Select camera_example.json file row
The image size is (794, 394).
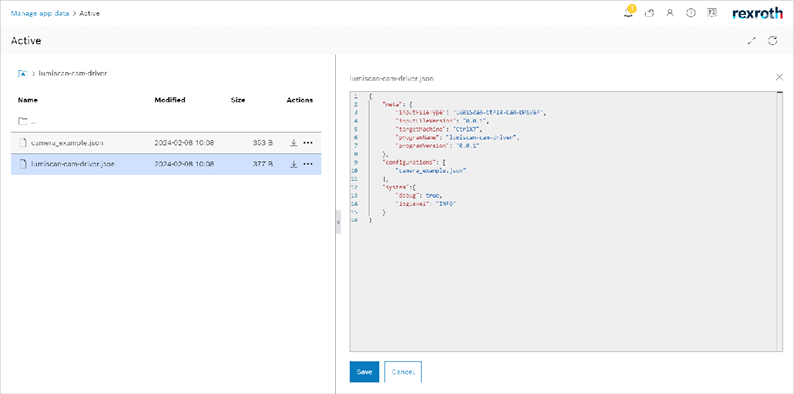(x=166, y=143)
